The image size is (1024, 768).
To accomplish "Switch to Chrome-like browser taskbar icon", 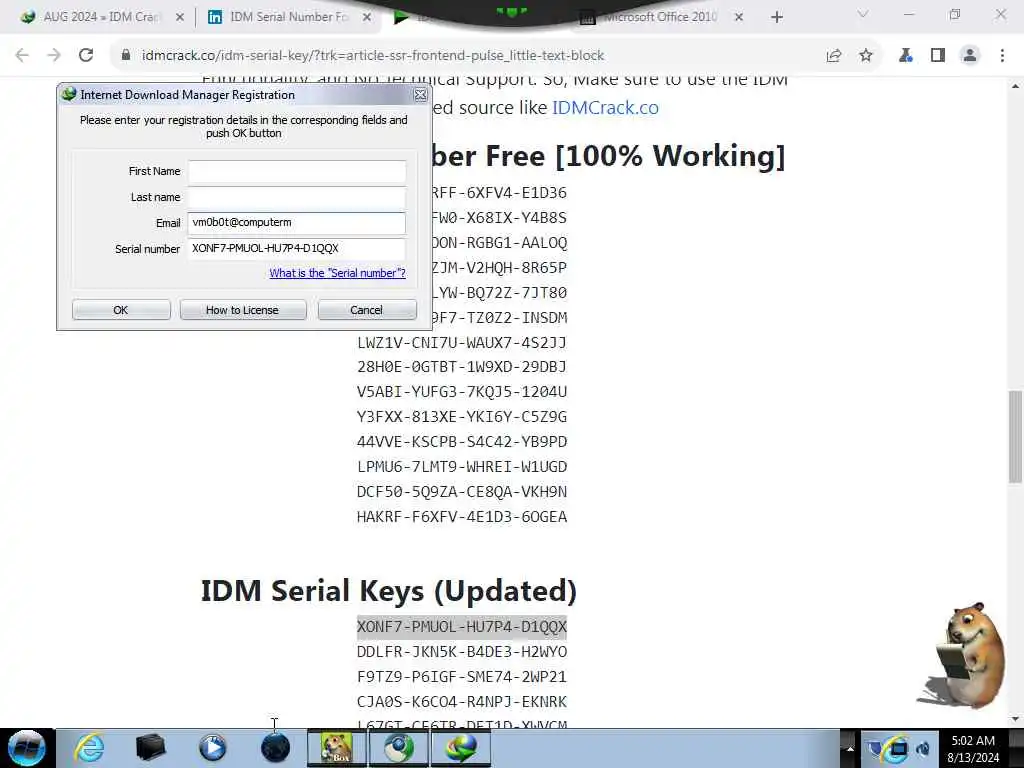I will [399, 748].
